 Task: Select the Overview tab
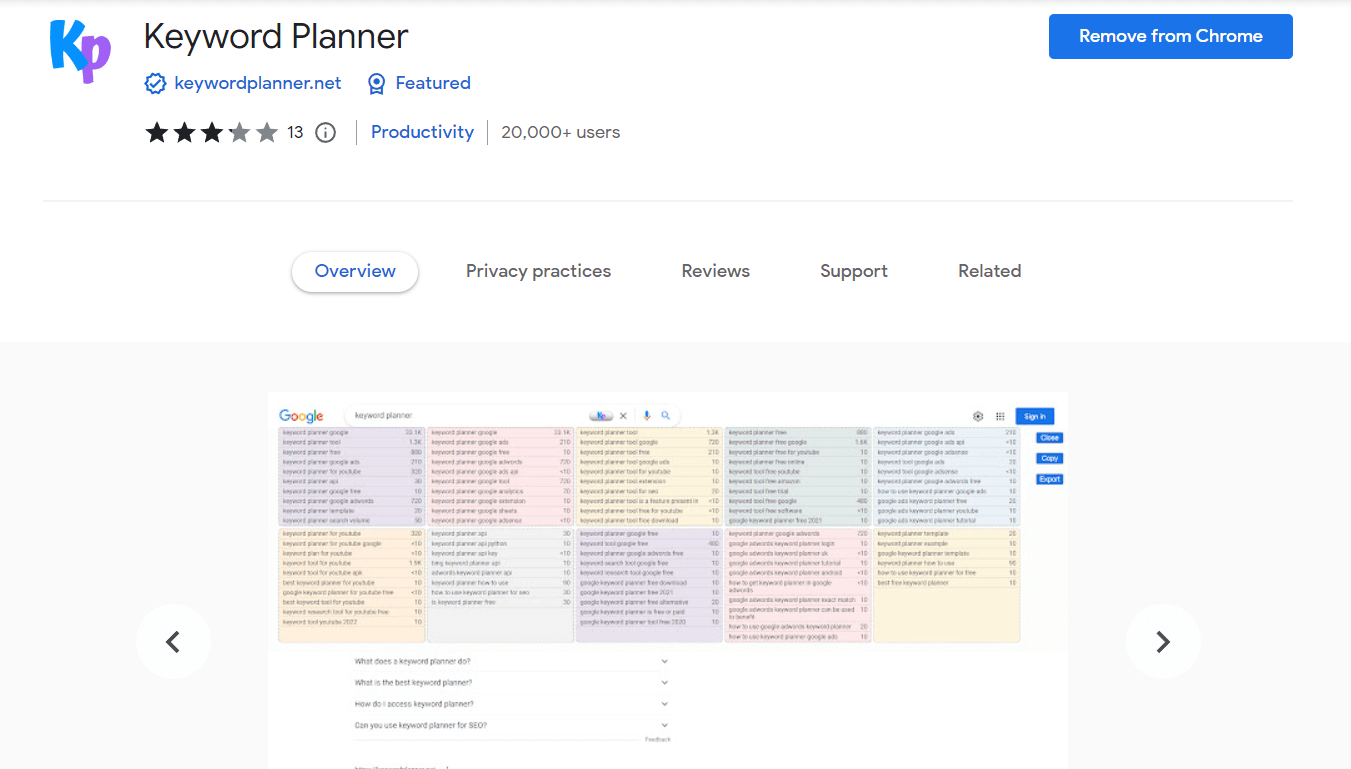[355, 271]
